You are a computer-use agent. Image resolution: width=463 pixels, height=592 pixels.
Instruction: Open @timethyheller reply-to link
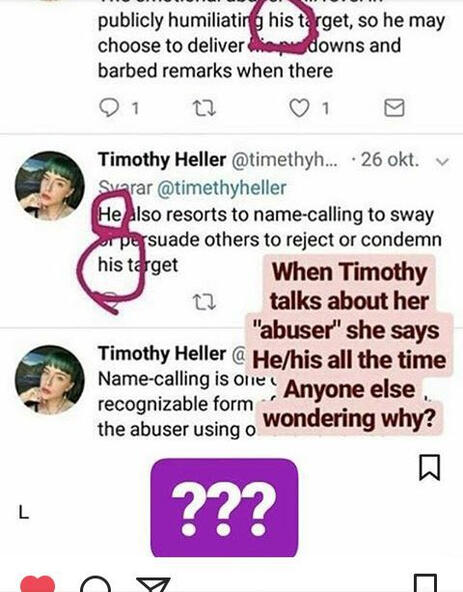tap(222, 188)
